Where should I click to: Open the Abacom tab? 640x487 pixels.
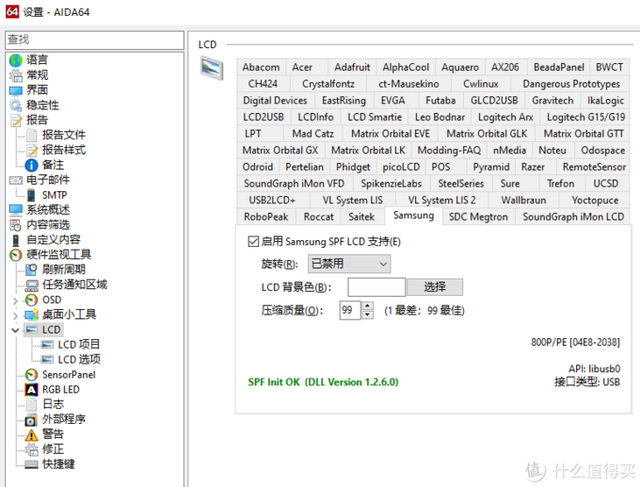(x=261, y=67)
